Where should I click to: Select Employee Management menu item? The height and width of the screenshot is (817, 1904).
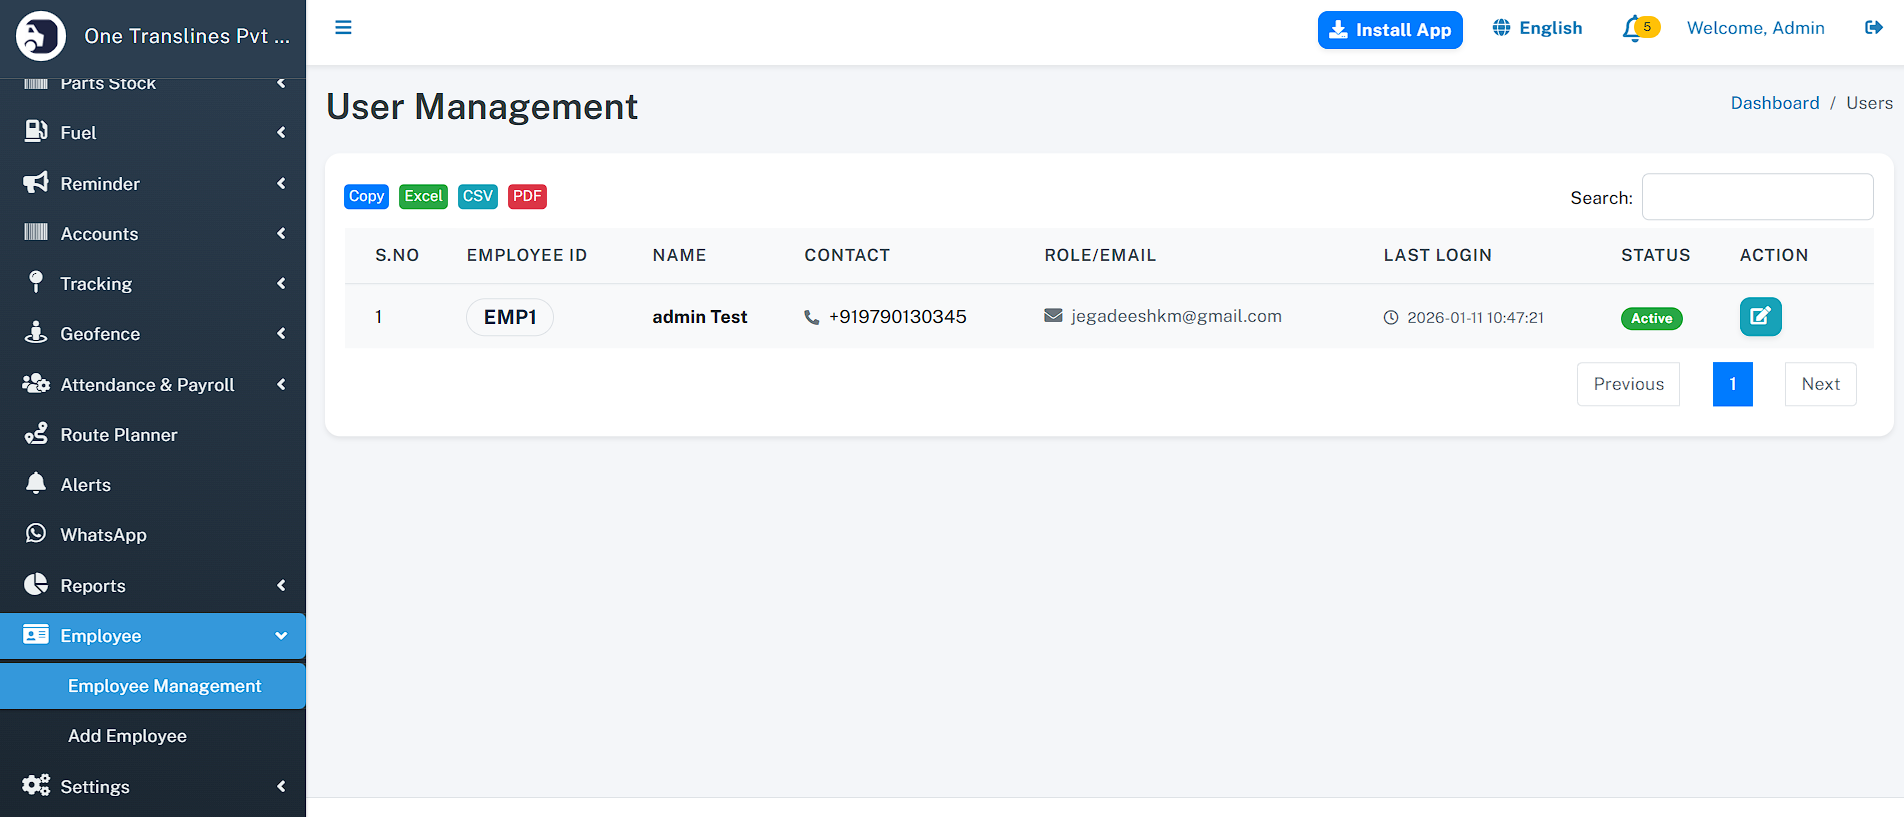(165, 686)
